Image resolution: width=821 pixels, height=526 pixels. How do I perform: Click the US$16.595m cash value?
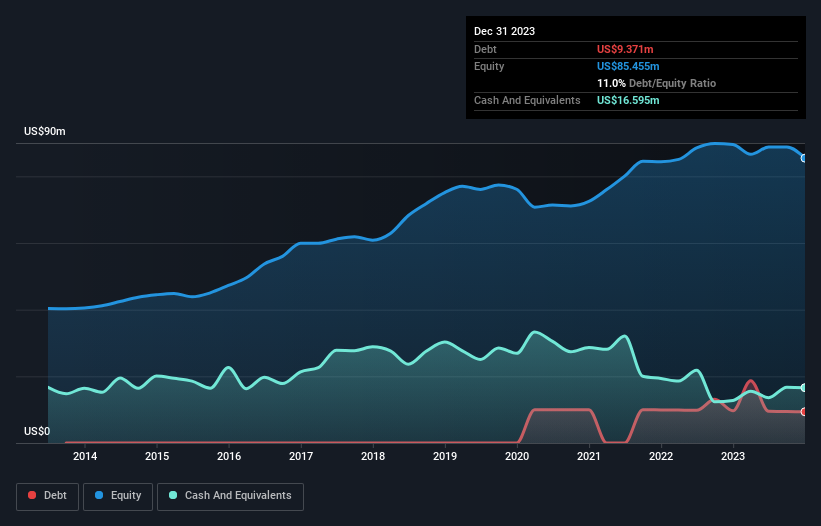[628, 100]
